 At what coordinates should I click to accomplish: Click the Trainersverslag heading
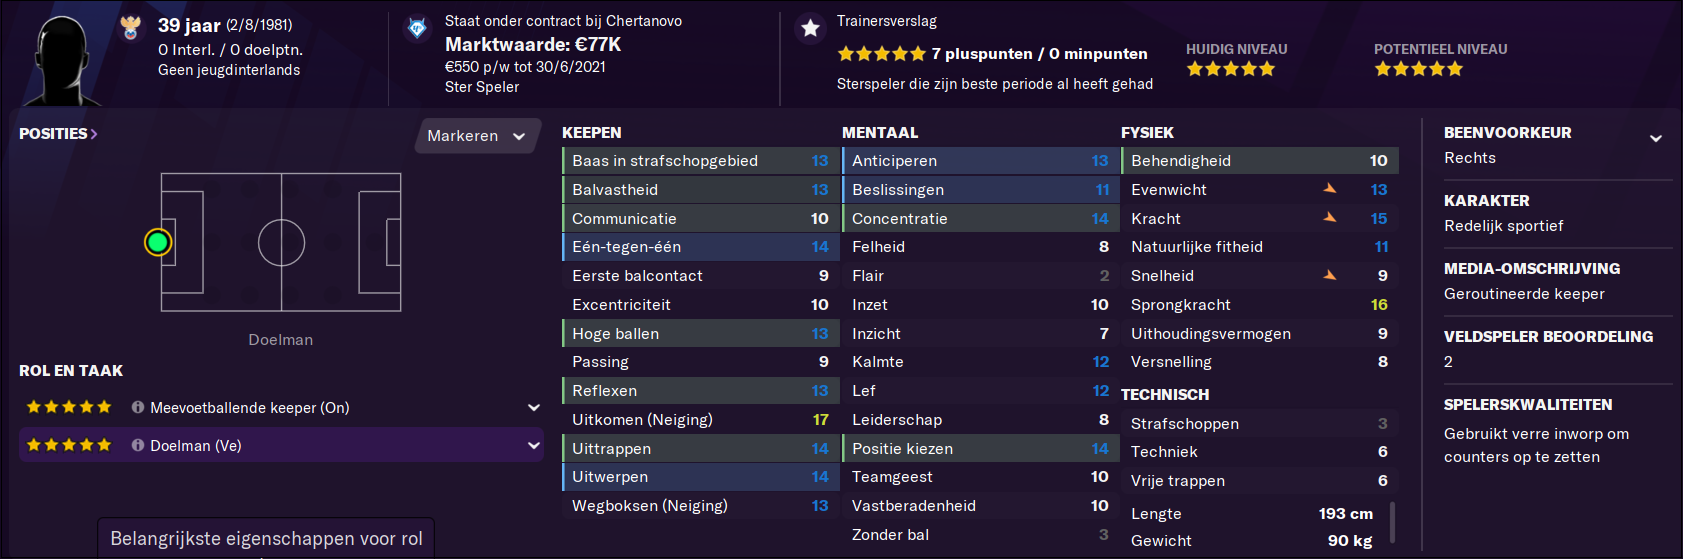(x=887, y=21)
